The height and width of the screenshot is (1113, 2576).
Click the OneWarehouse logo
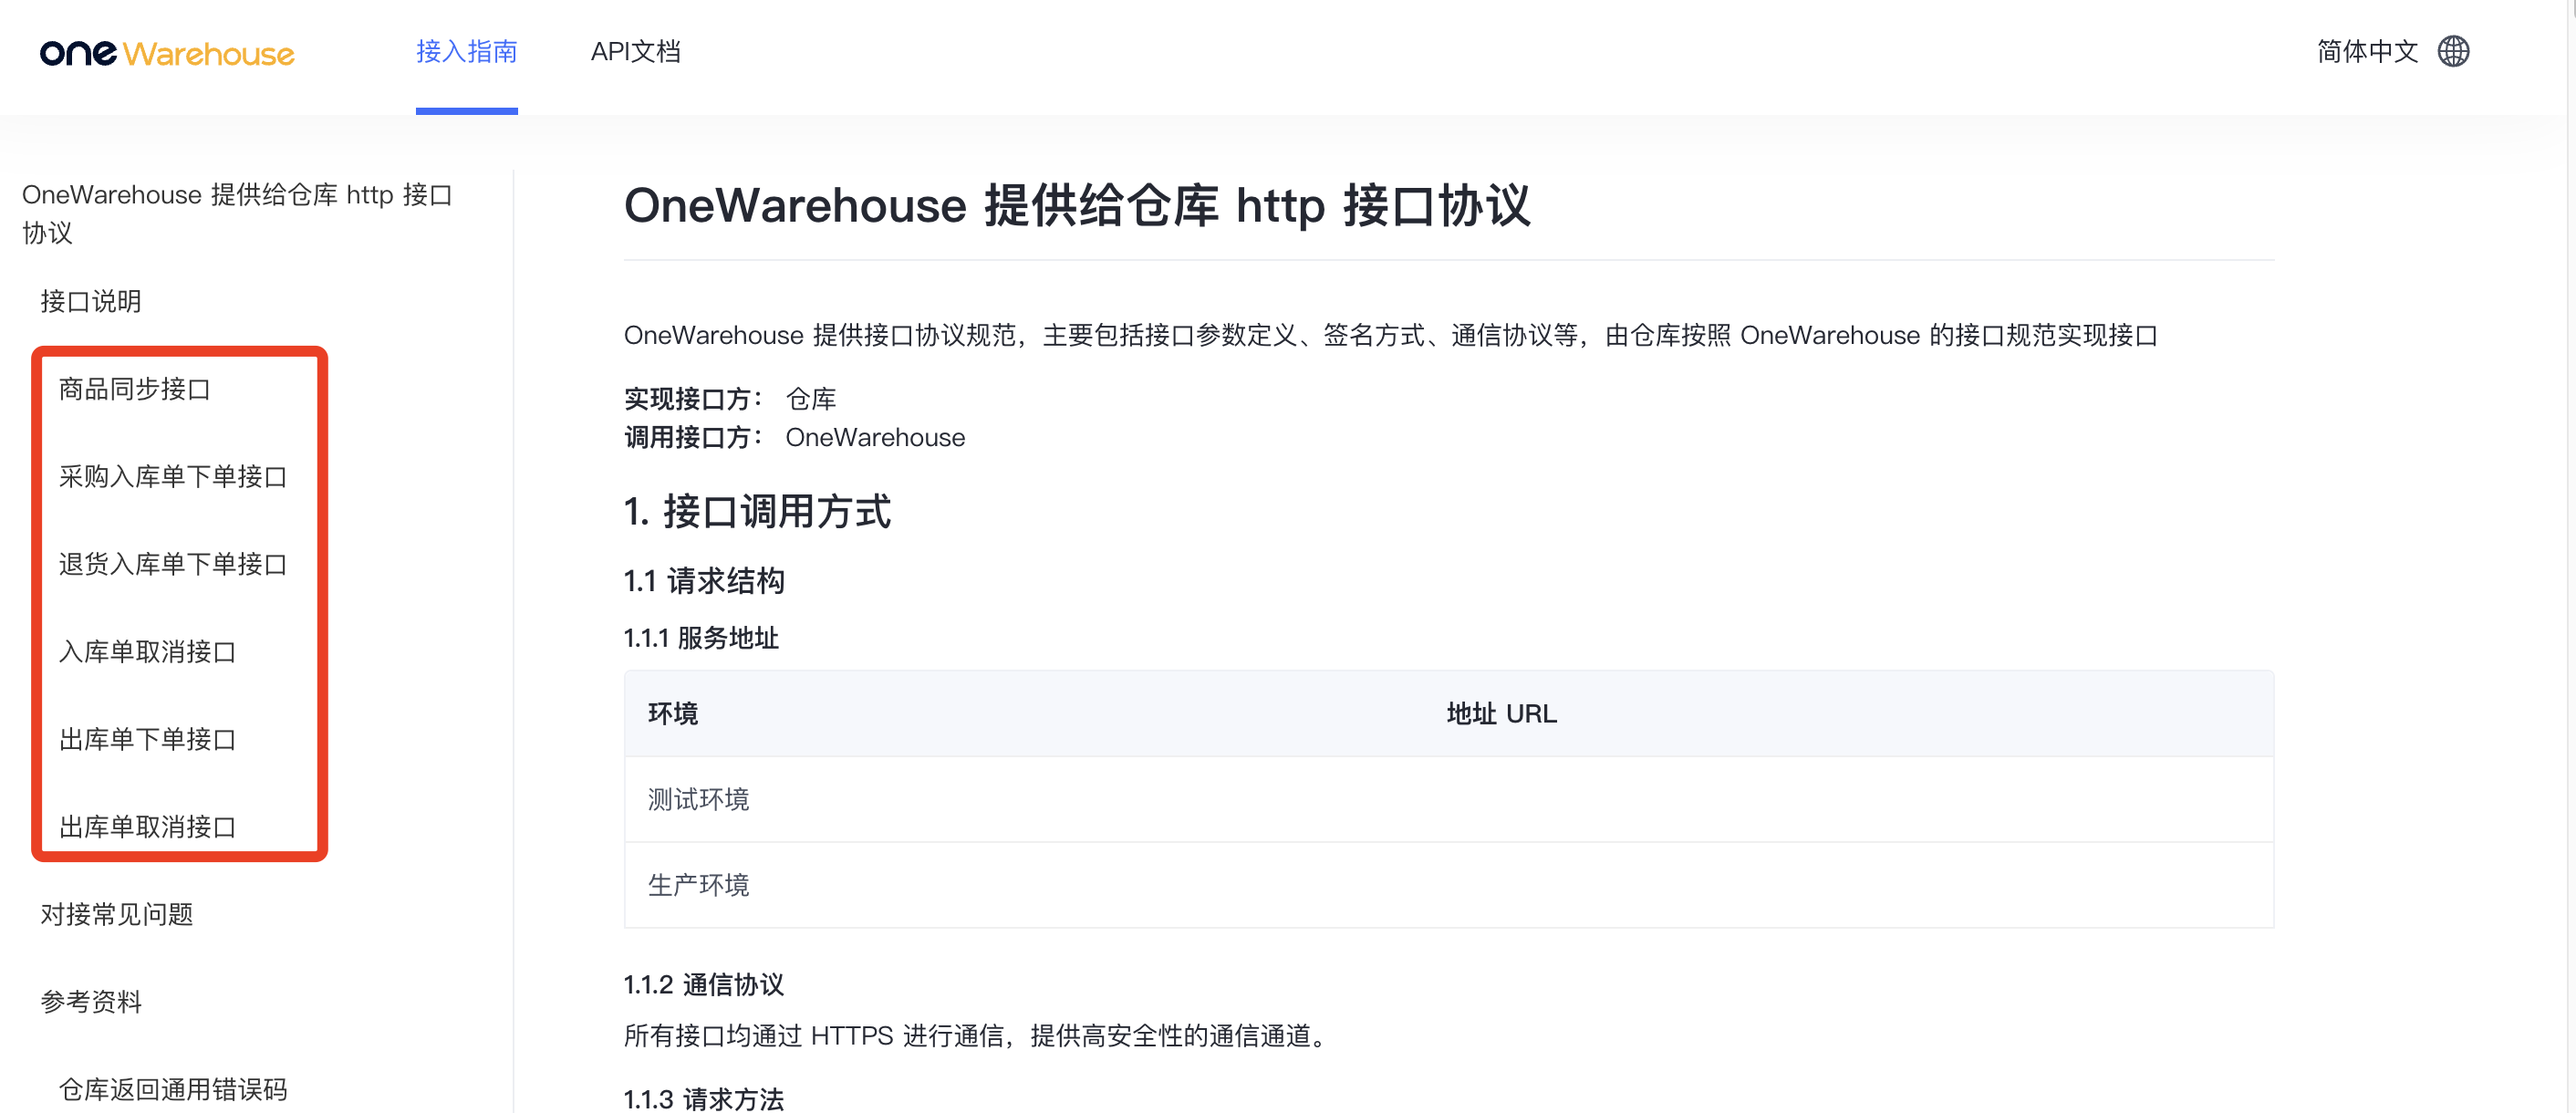167,53
